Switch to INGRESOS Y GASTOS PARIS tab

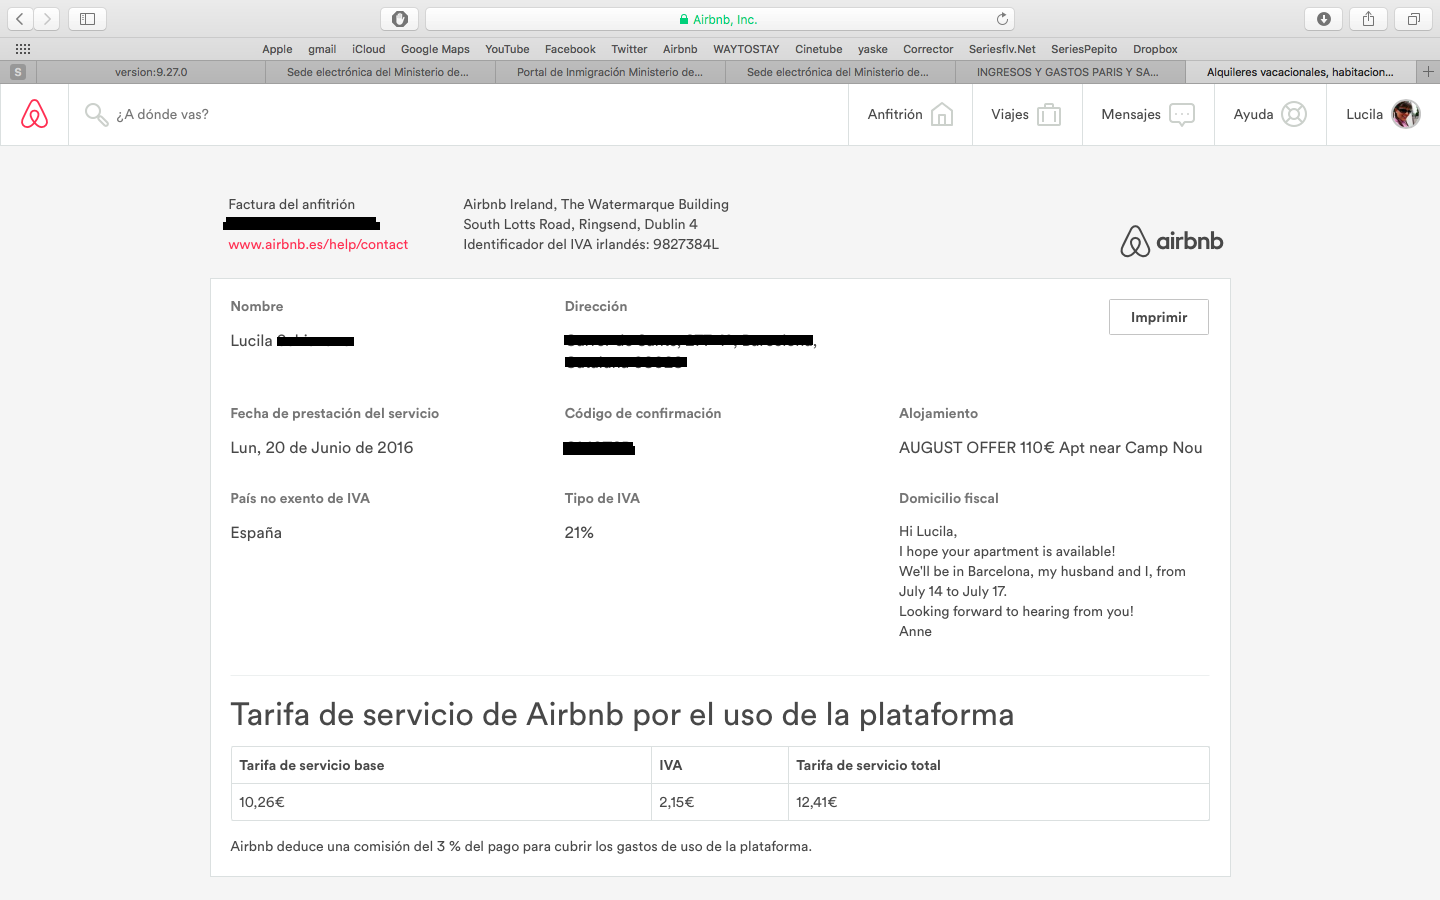pos(1068,72)
